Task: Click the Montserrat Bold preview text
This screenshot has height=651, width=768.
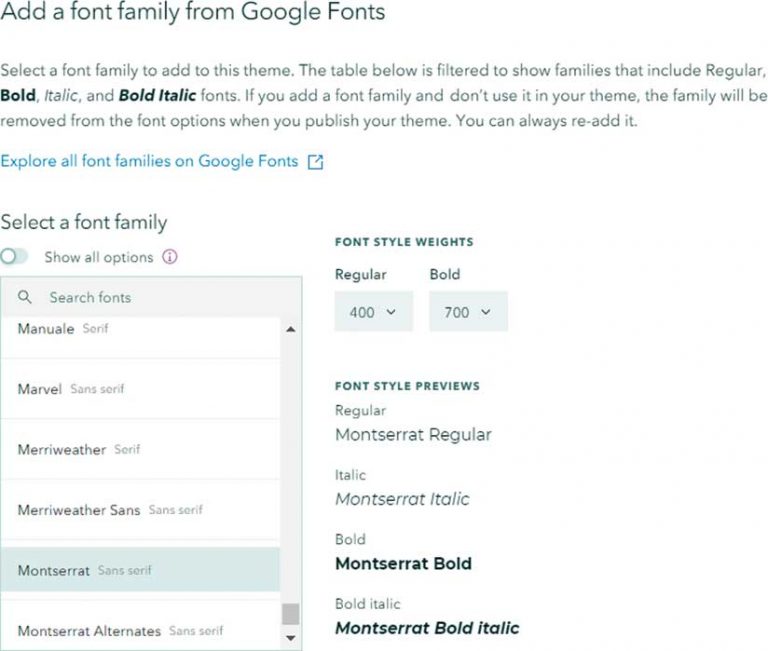Action: (403, 564)
